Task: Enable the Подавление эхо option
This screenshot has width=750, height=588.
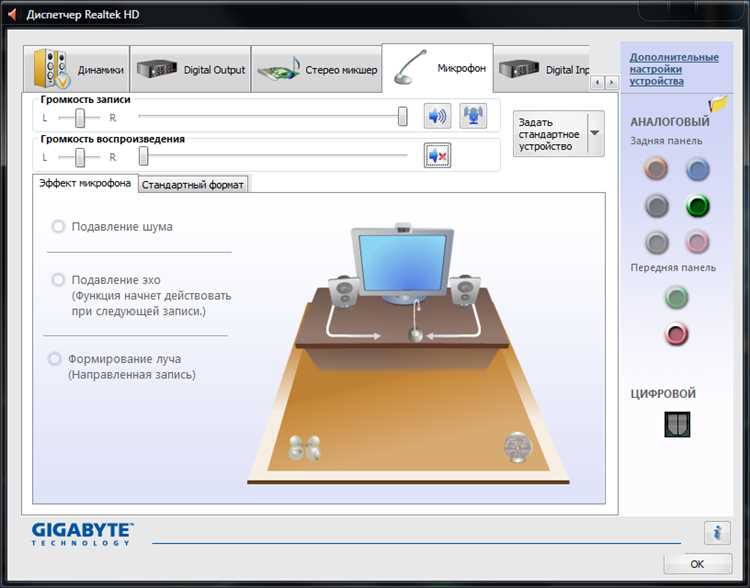Action: (x=58, y=280)
